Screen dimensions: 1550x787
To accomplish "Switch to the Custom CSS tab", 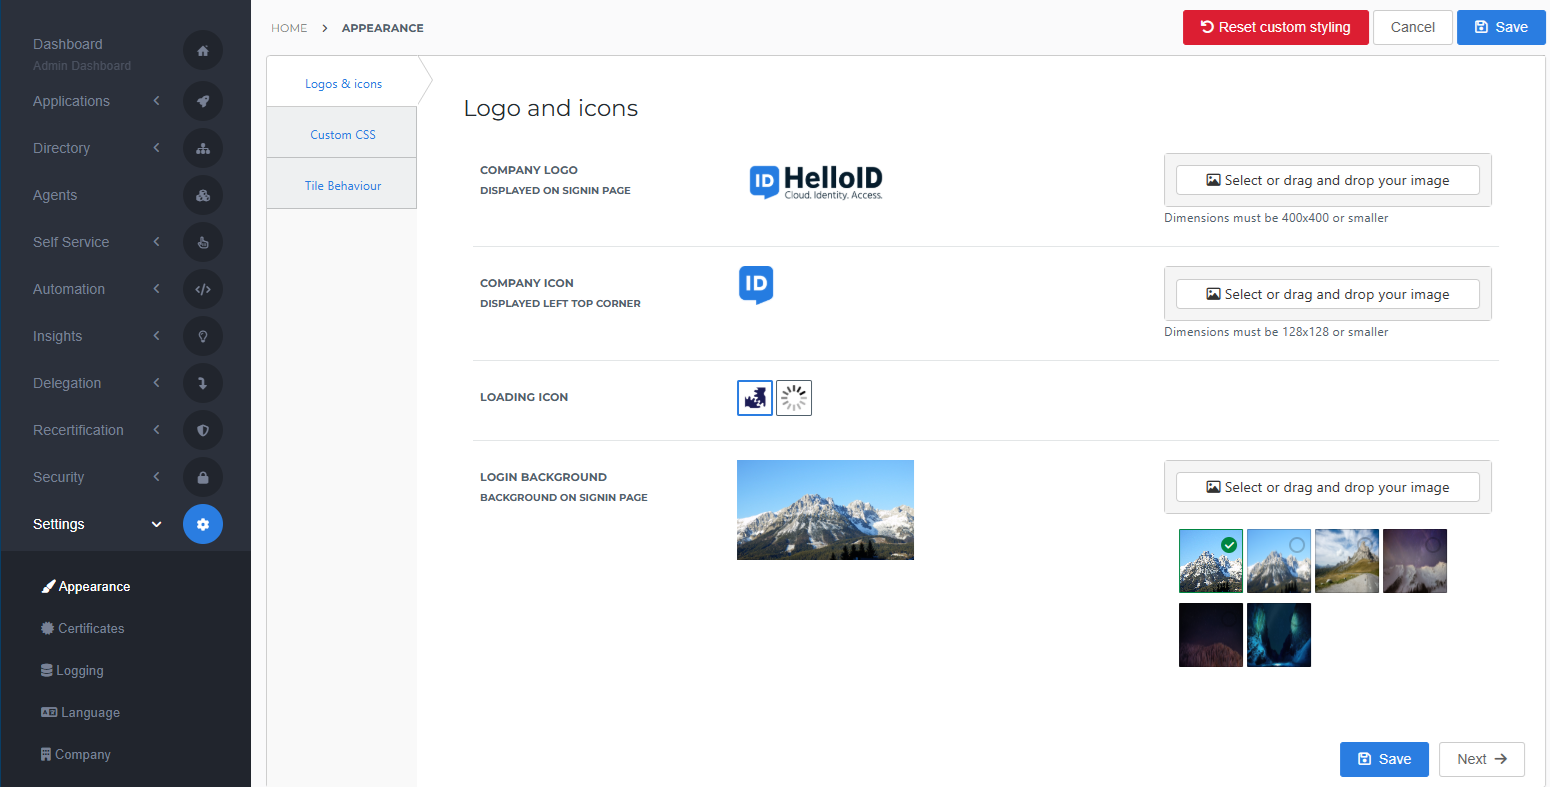I will point(342,135).
